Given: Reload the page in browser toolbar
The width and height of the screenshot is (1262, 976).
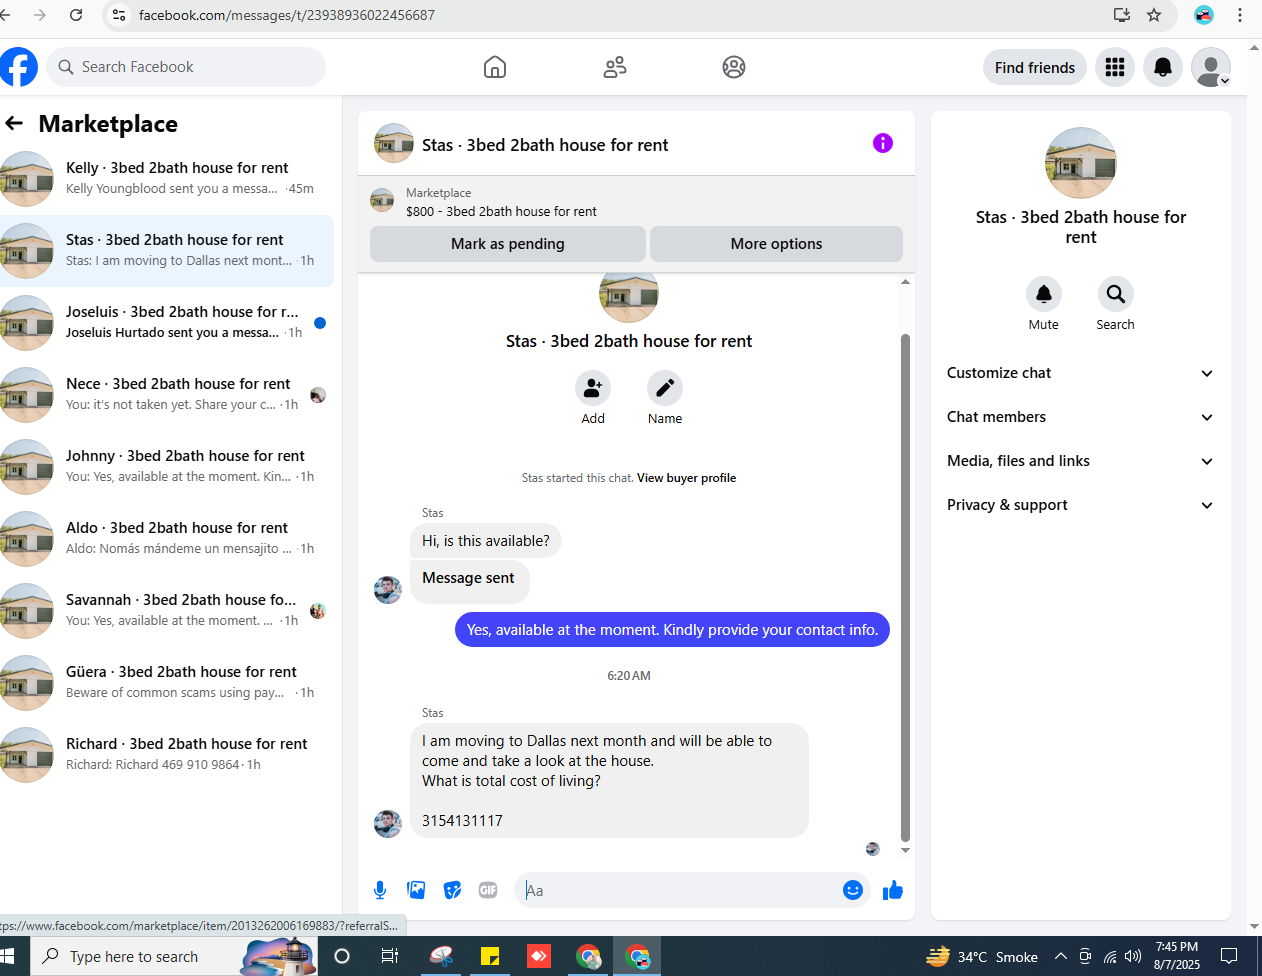Looking at the screenshot, I should click(76, 15).
